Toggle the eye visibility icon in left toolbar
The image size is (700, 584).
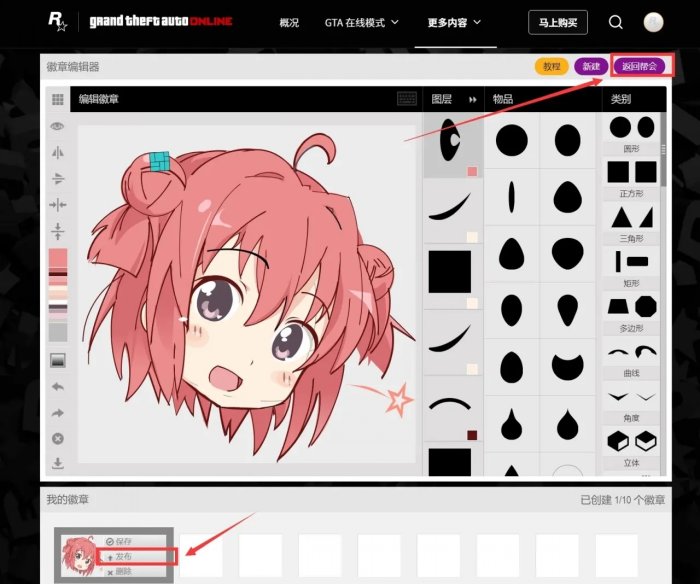pos(57,126)
